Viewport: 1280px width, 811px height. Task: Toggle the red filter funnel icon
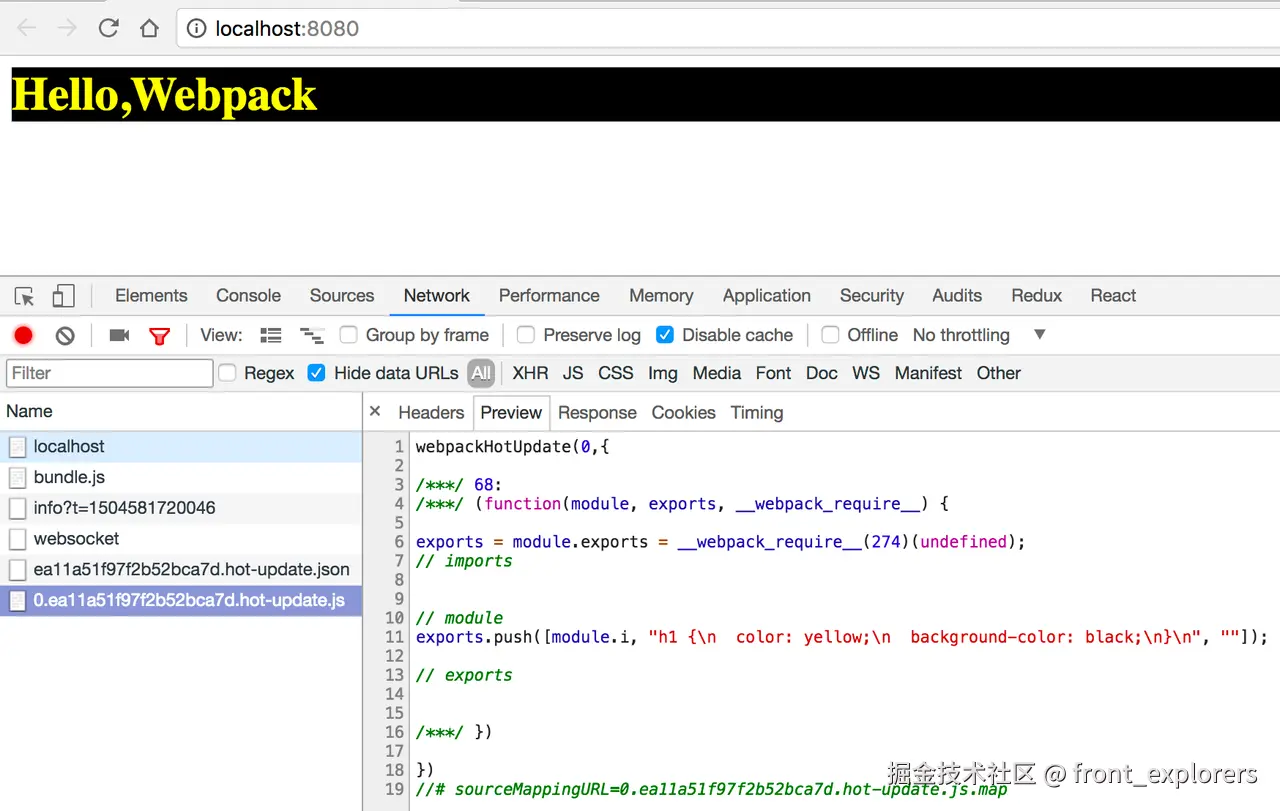(x=159, y=336)
